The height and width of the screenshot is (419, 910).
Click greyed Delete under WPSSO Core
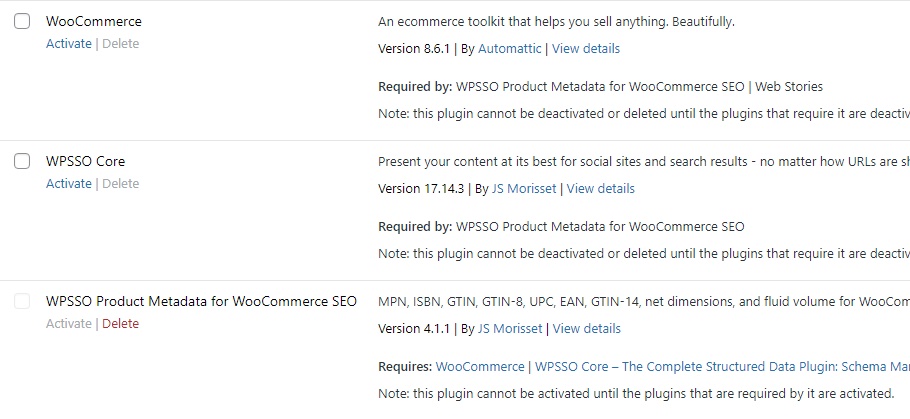click(120, 184)
